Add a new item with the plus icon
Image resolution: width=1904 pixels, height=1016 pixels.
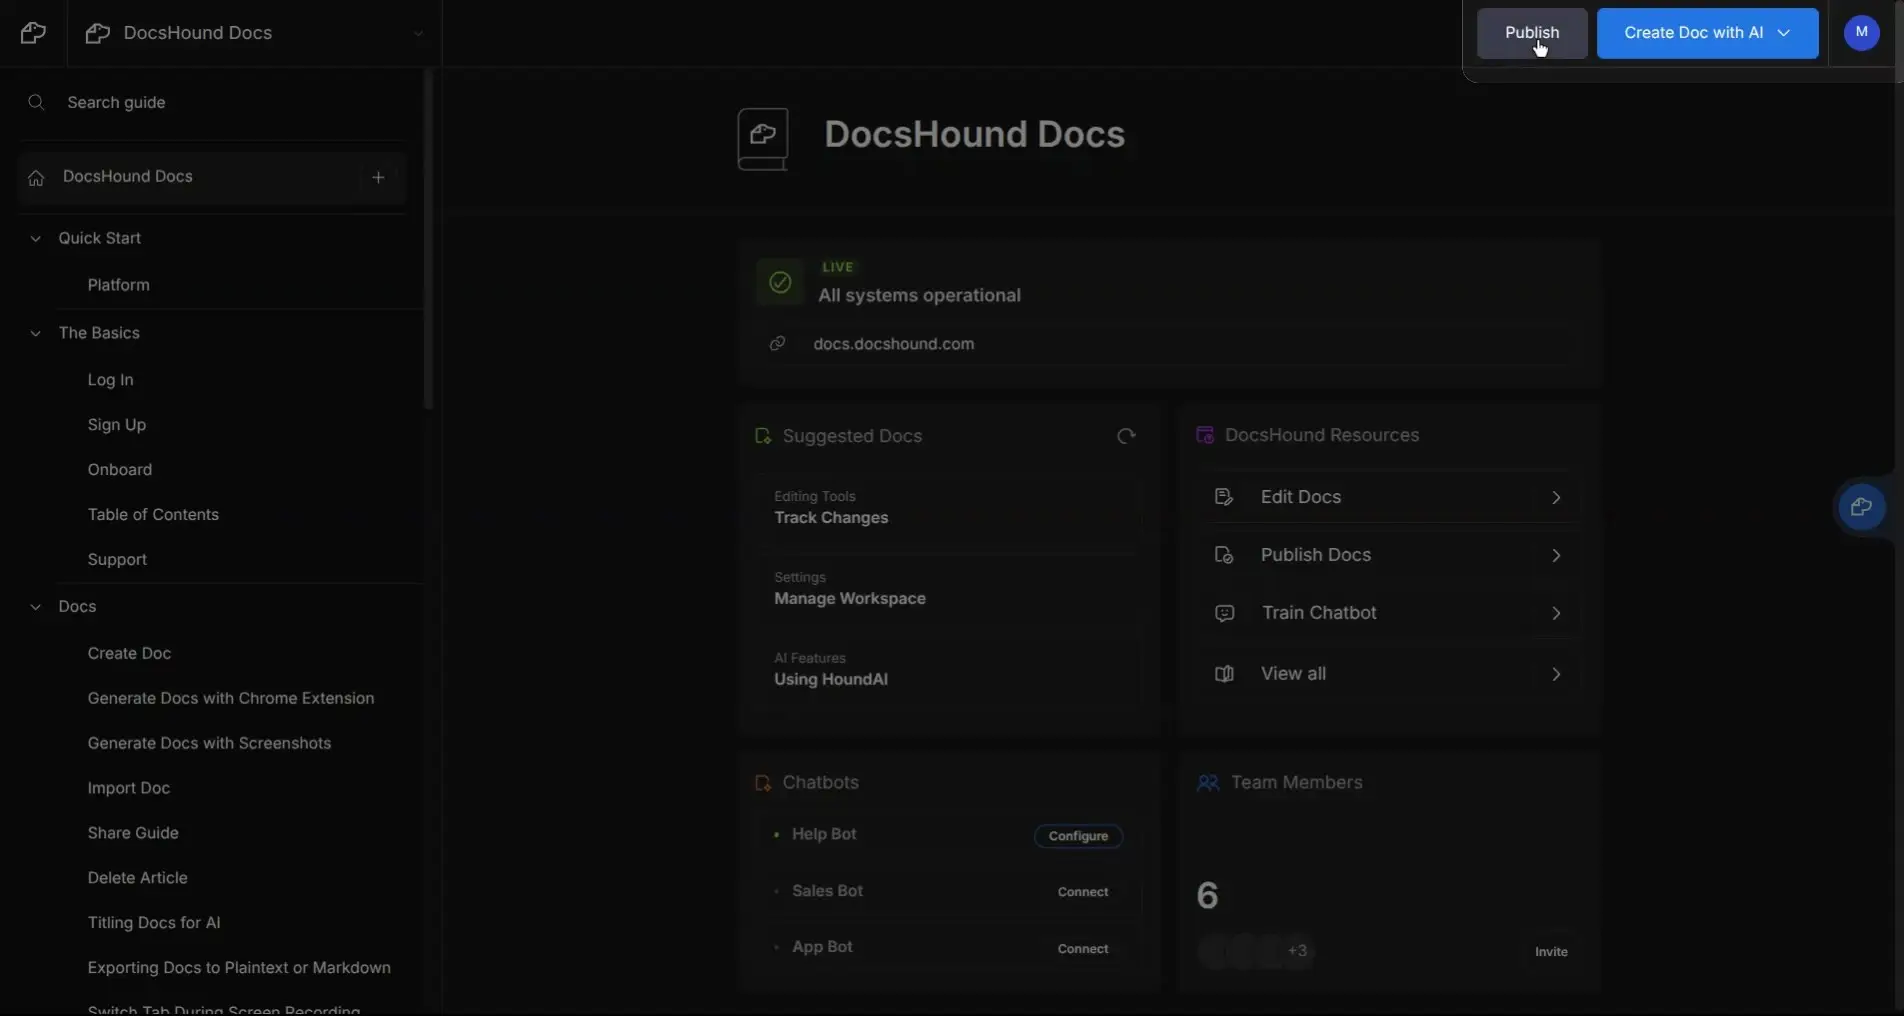pyautogui.click(x=378, y=177)
